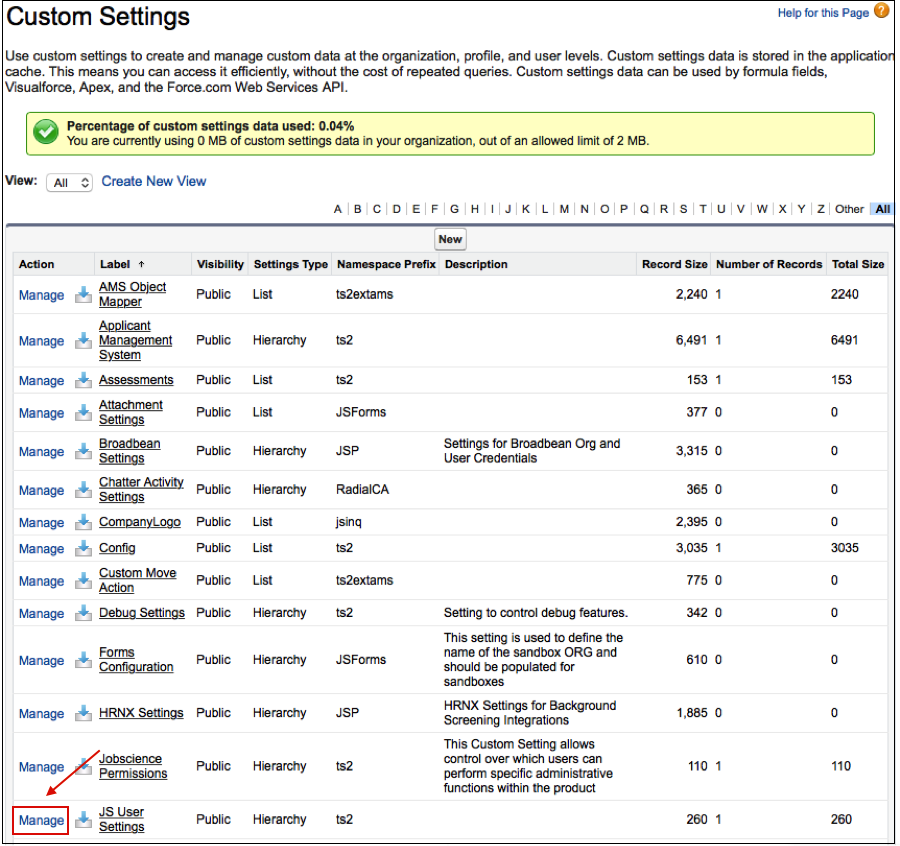
Task: Click the jsinq namespace prefix cell
Action: (x=348, y=522)
